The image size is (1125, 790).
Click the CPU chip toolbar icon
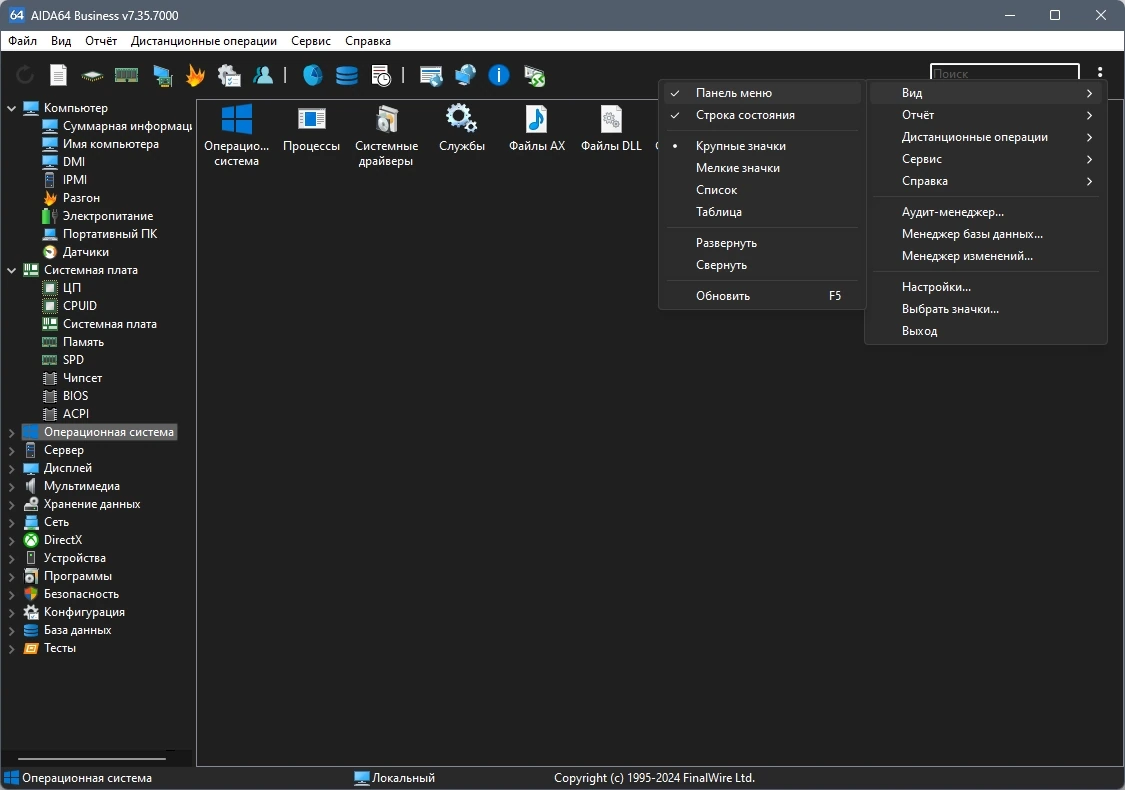click(92, 75)
